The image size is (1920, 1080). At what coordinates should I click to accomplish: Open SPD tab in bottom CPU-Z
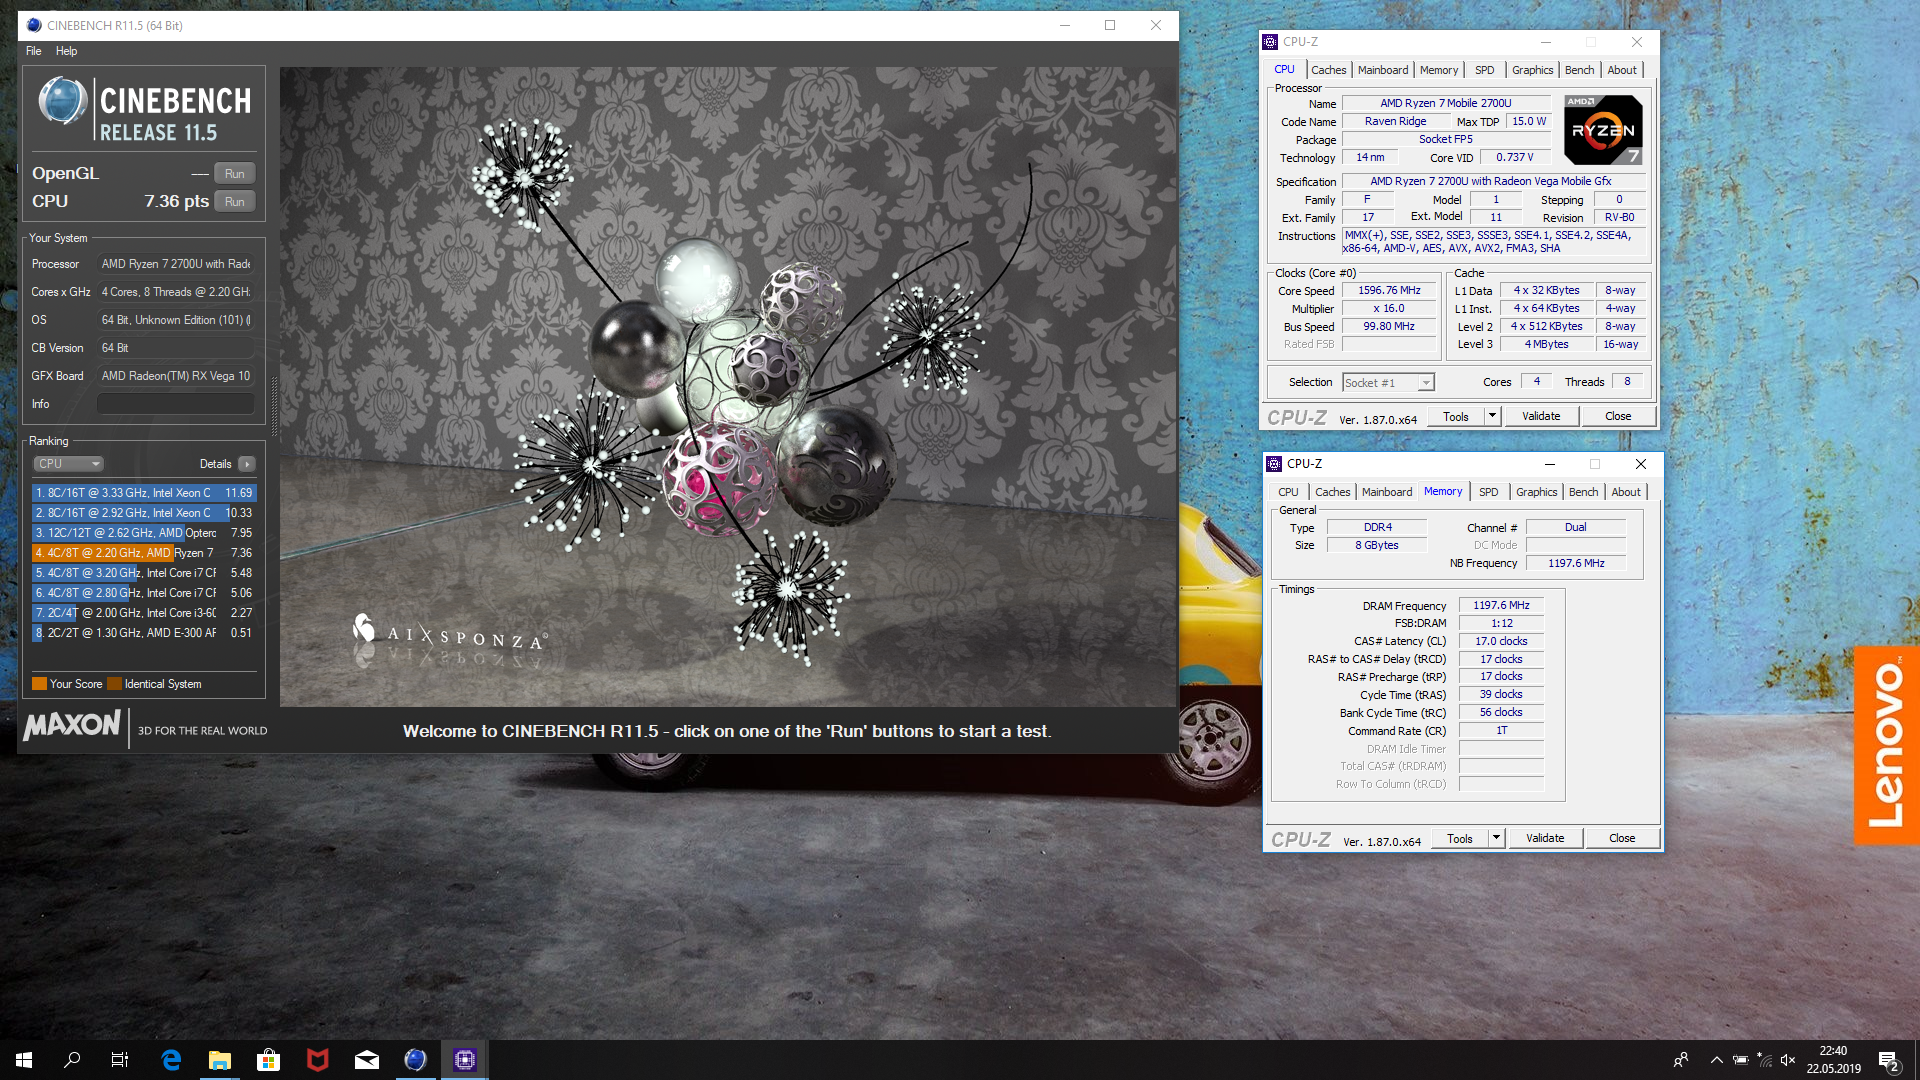point(1489,492)
